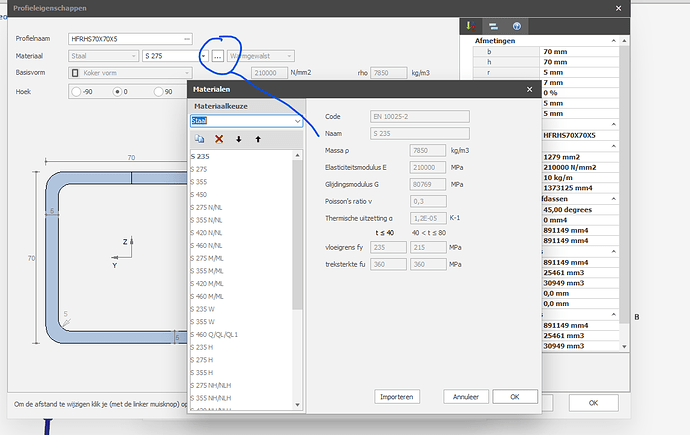
Task: Select S 235 in the material list
Action: 241,157
